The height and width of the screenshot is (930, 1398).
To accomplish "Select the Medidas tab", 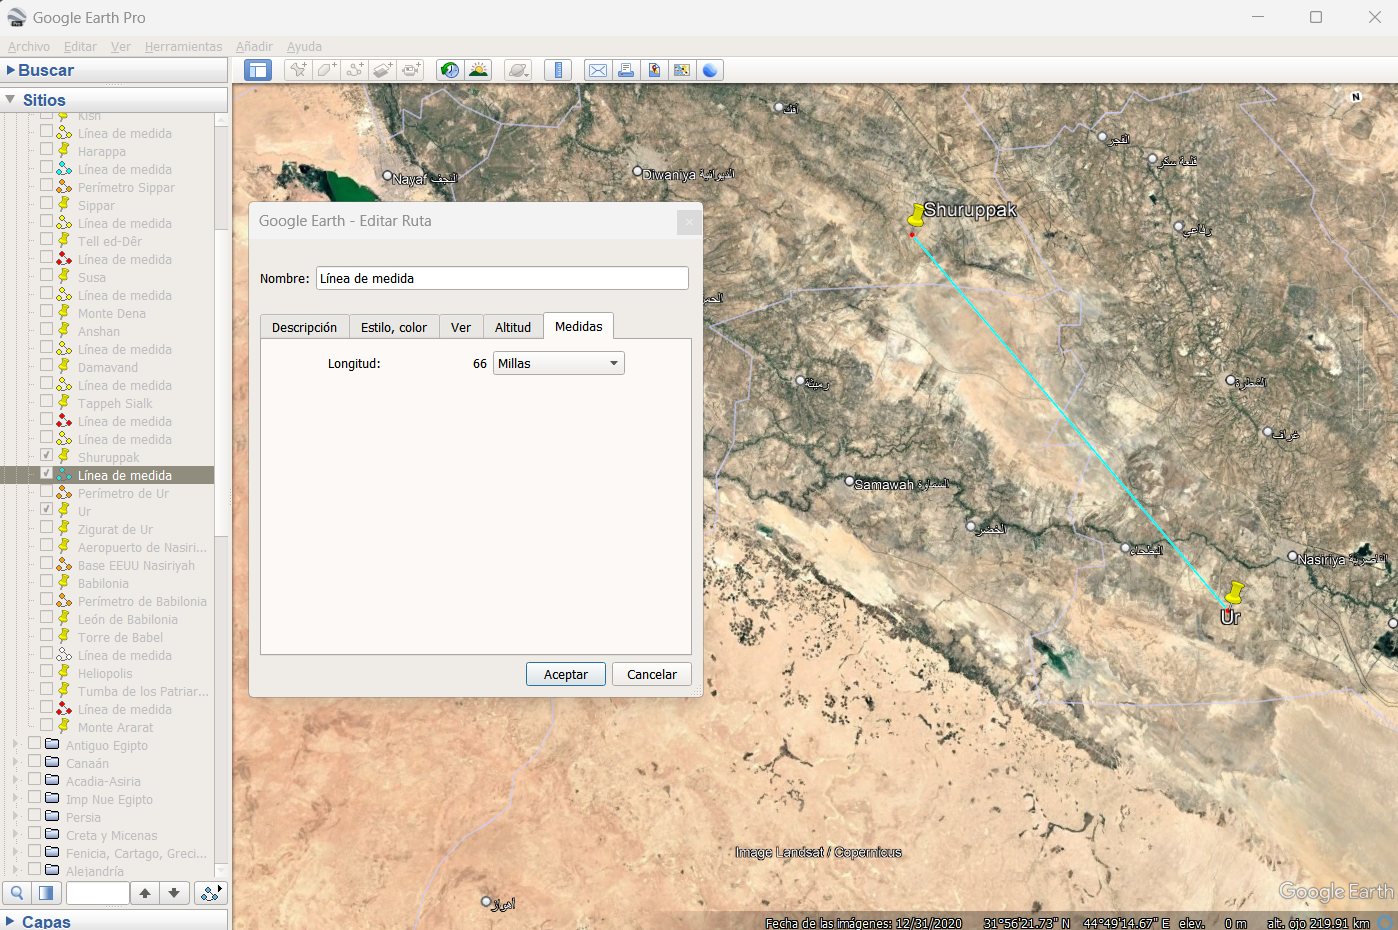I will (x=579, y=326).
